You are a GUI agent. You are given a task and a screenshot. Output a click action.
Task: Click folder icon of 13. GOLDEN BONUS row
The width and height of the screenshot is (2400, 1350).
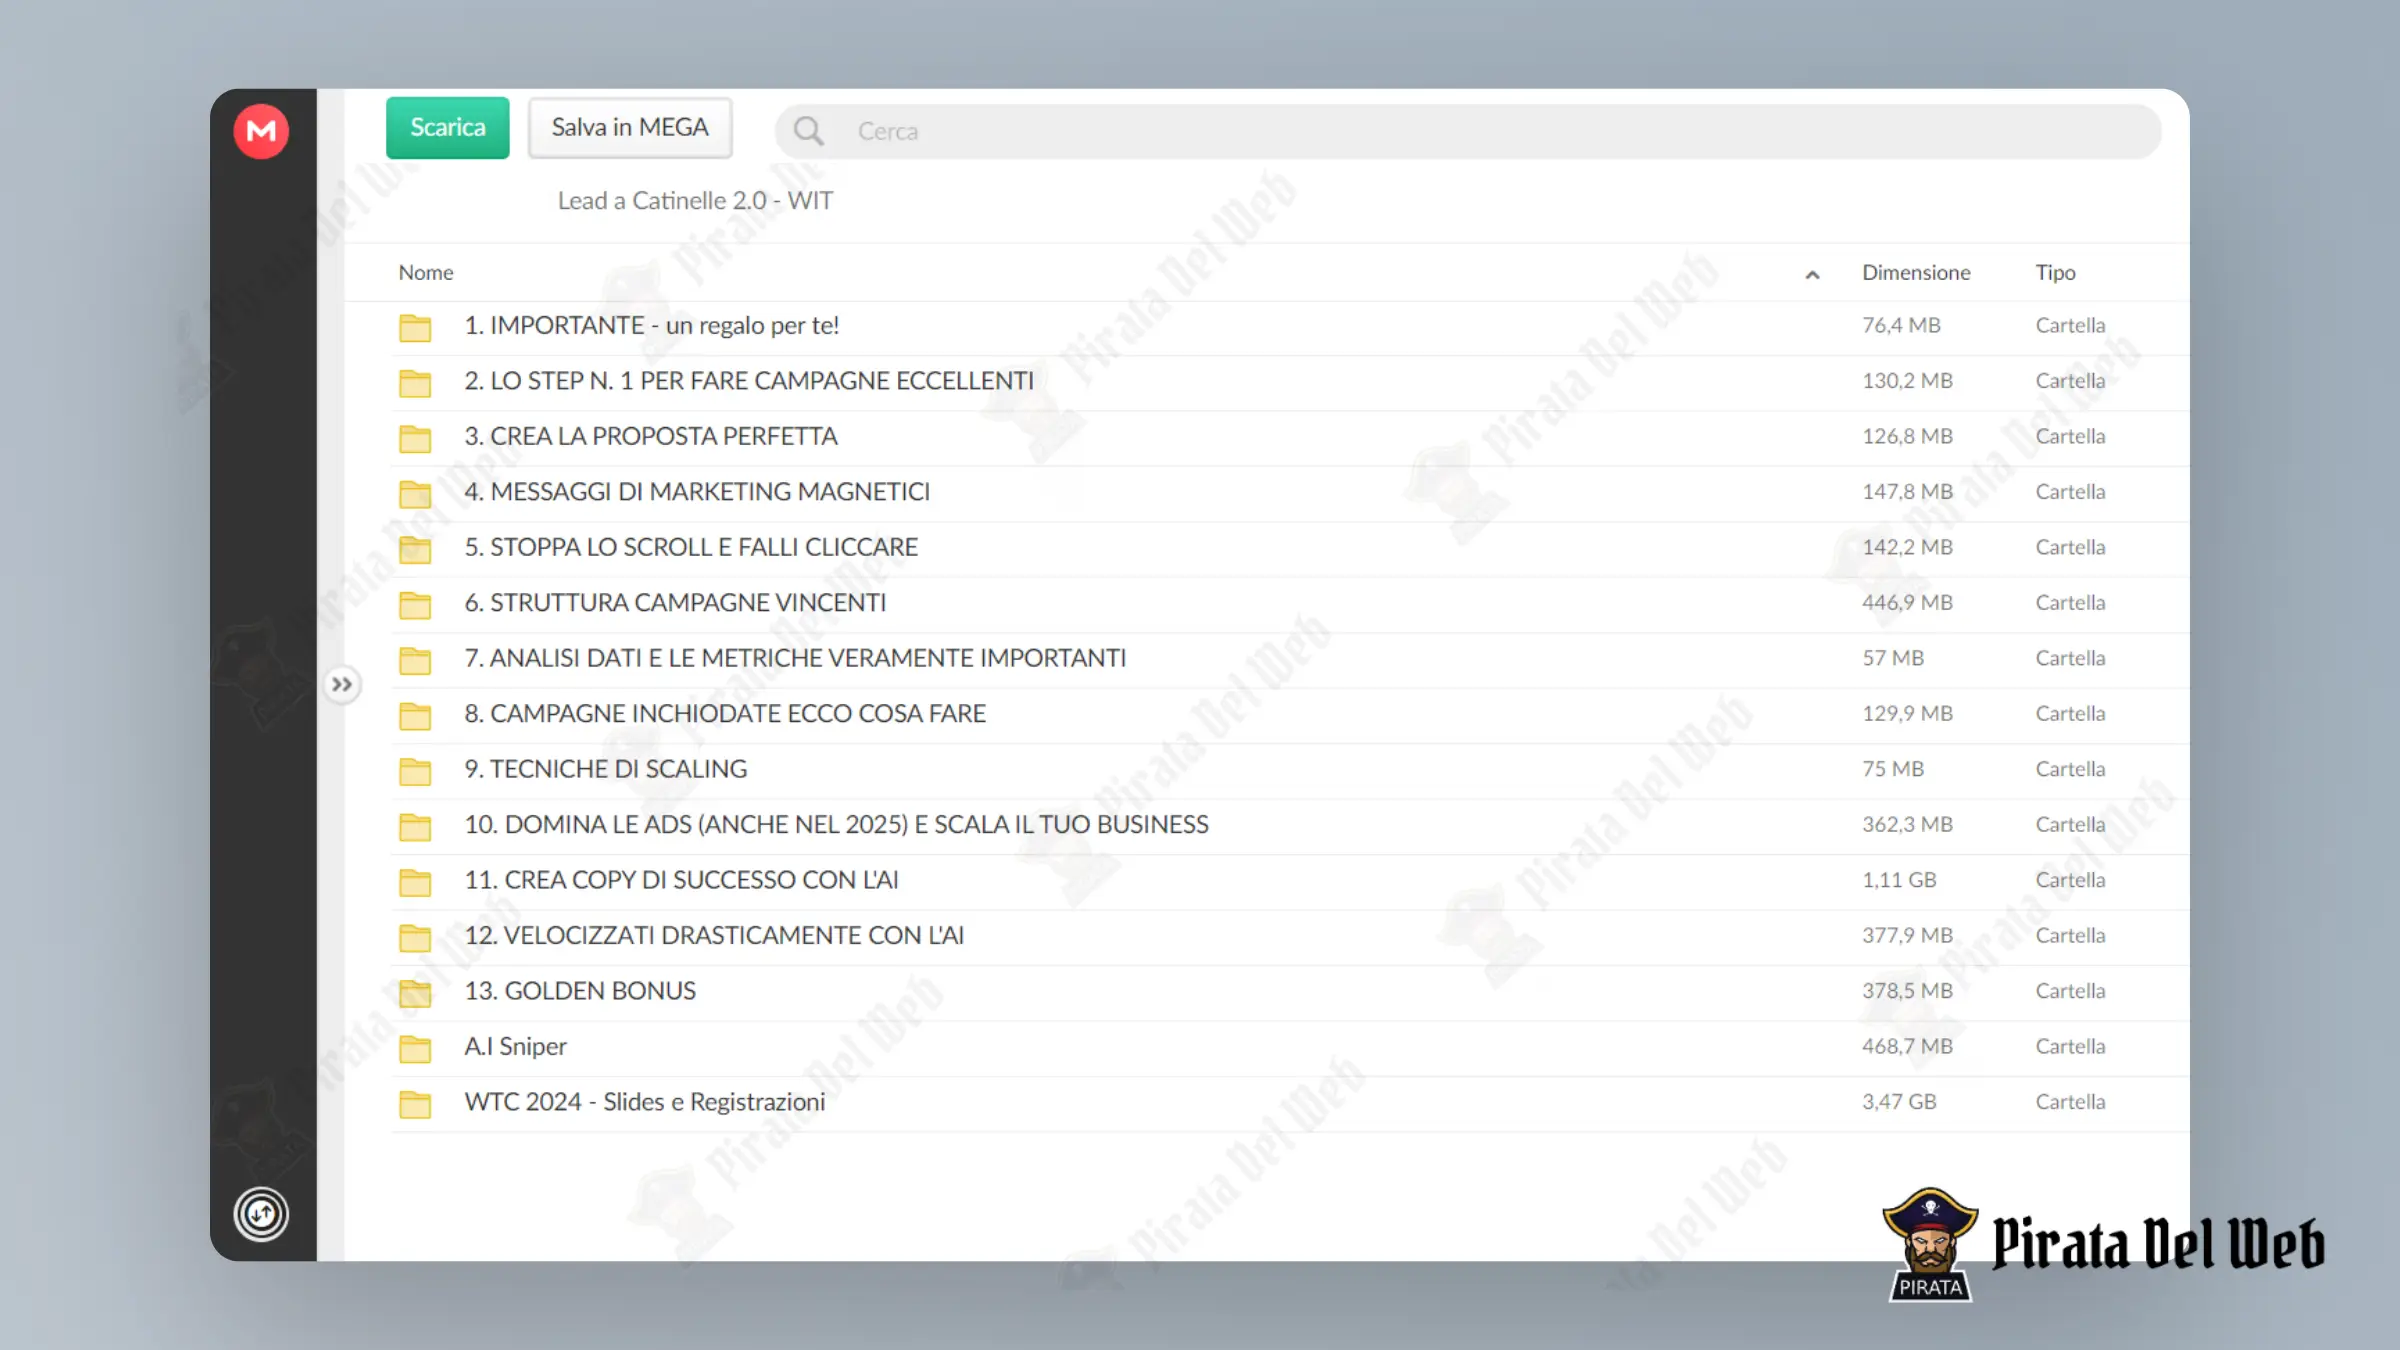(x=415, y=993)
